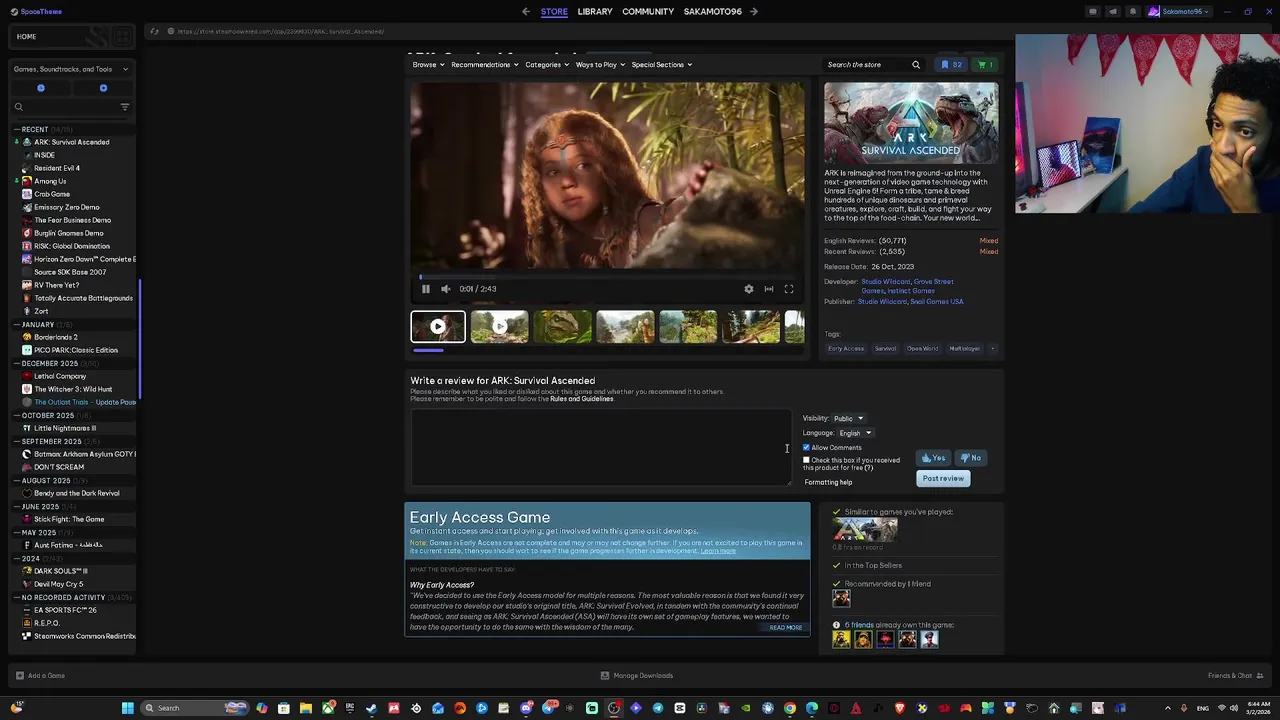
Task: Click READ MORE in Early Access section
Action: (x=786, y=628)
